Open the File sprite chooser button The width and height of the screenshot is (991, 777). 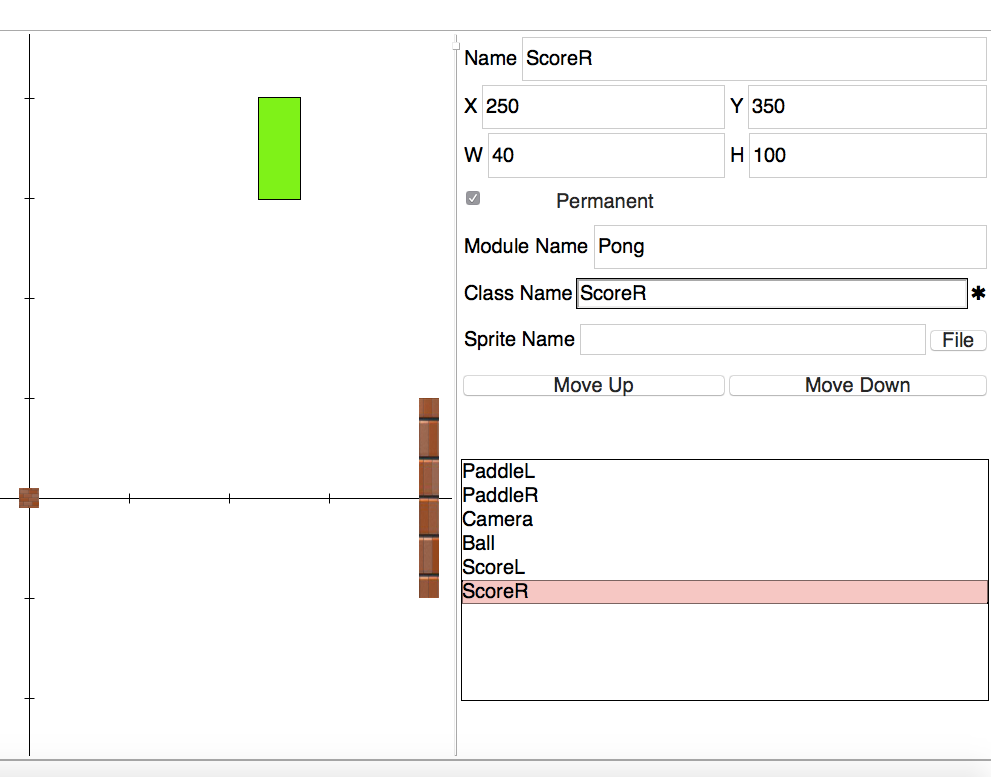click(x=957, y=340)
